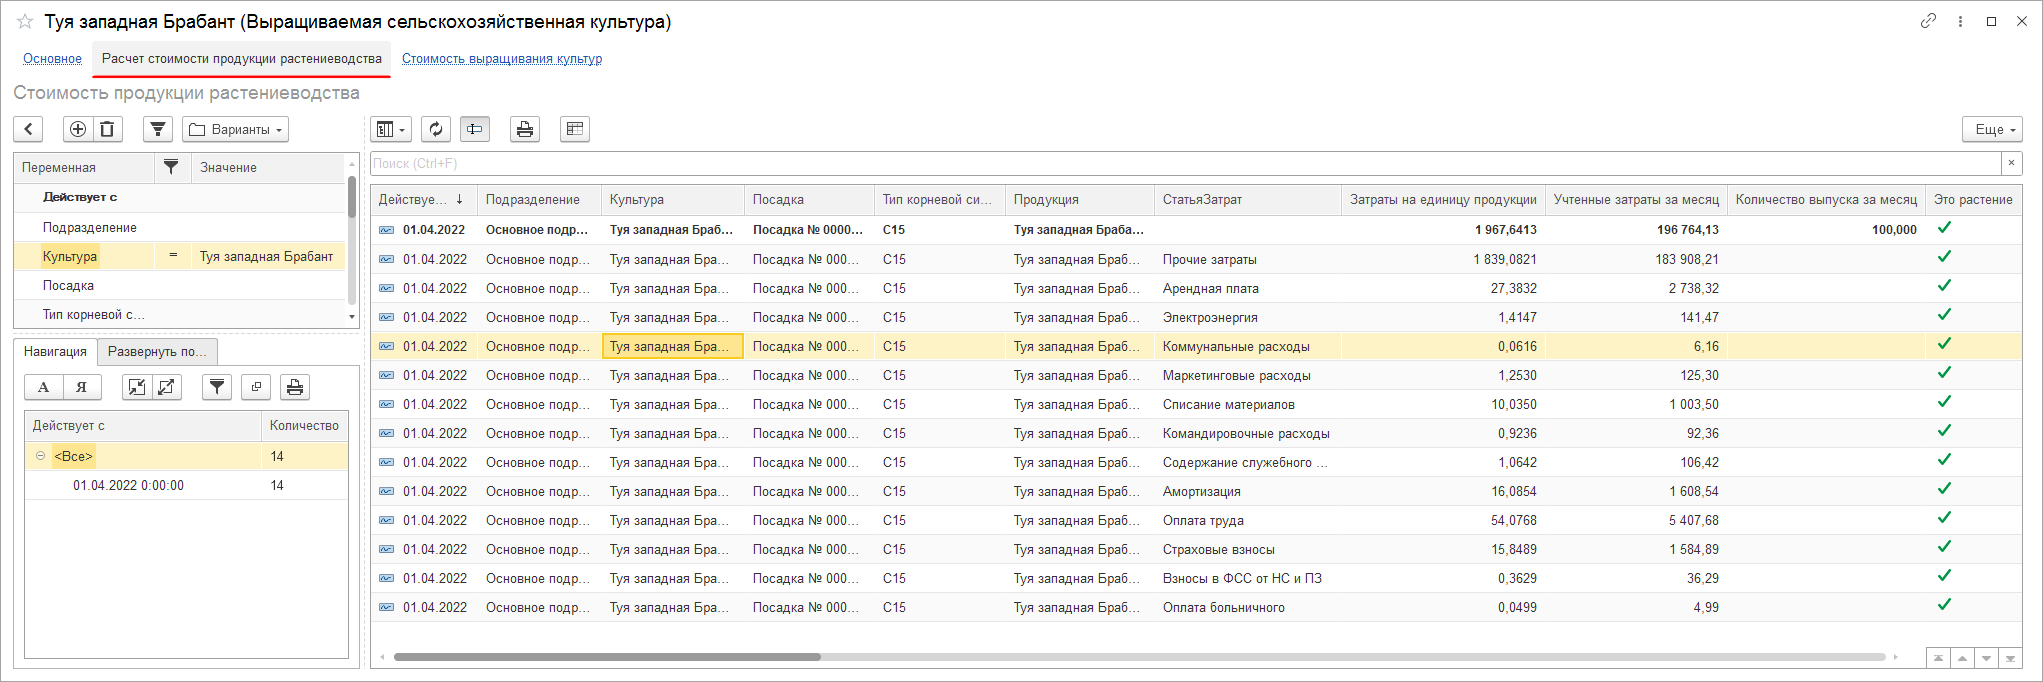Click the collapse all groups icon in navigation
Viewport: 2043px width, 682px height.
pos(137,387)
